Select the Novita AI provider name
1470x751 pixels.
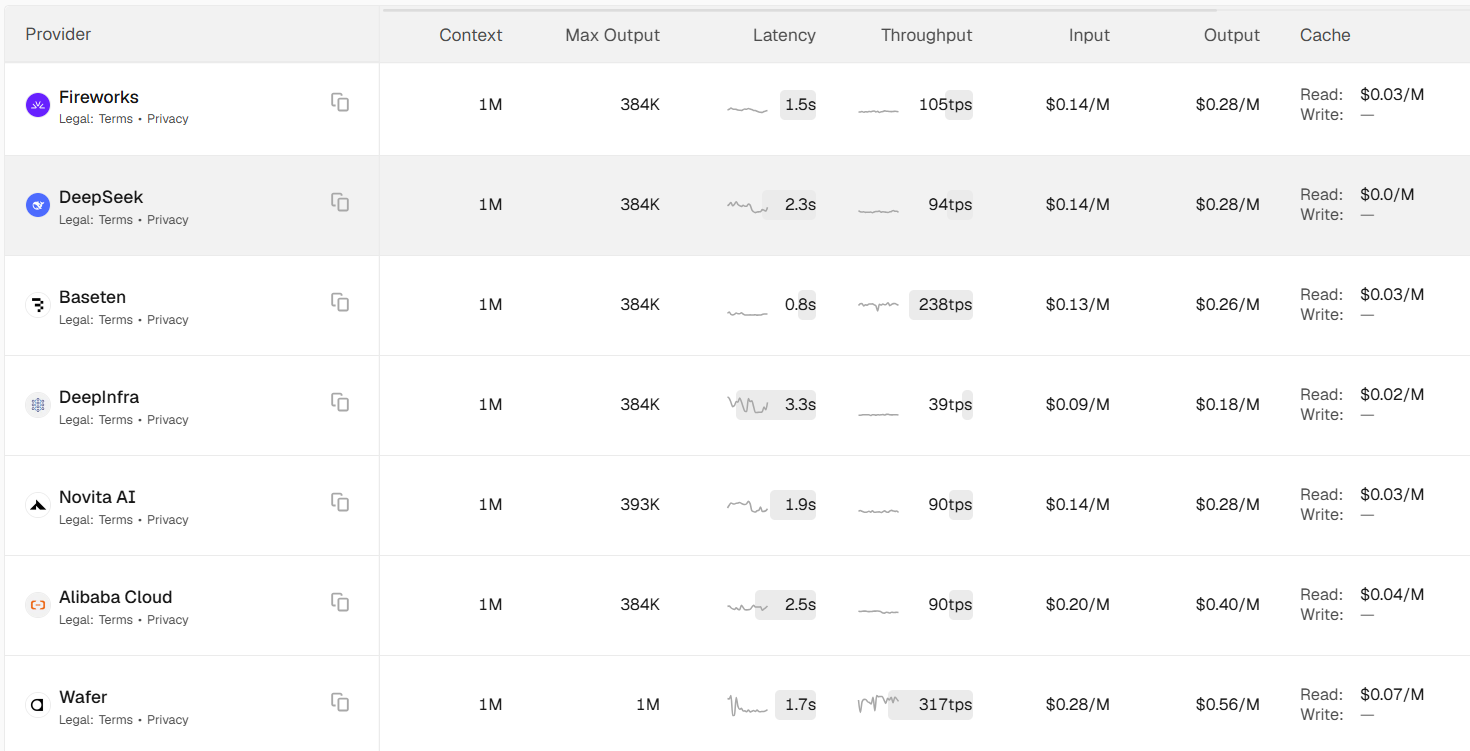pos(97,497)
